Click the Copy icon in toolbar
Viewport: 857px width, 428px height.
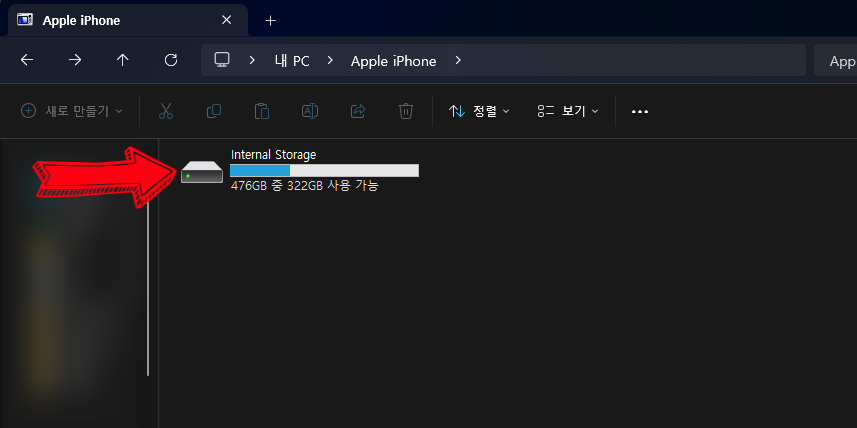[x=214, y=112]
